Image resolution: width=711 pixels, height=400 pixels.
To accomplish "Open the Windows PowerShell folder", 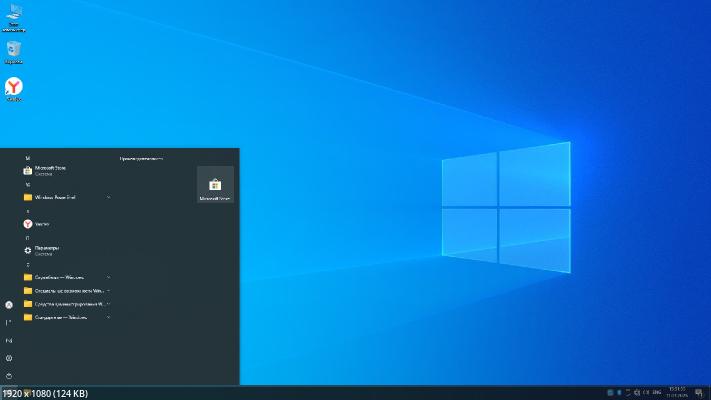I will (x=67, y=197).
